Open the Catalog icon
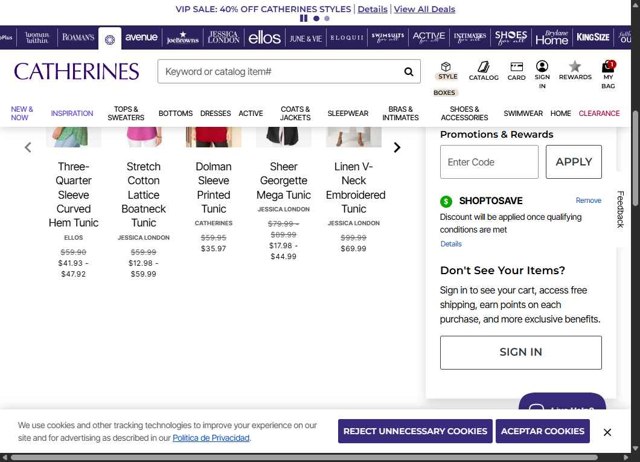The image size is (640, 462). click(x=484, y=67)
